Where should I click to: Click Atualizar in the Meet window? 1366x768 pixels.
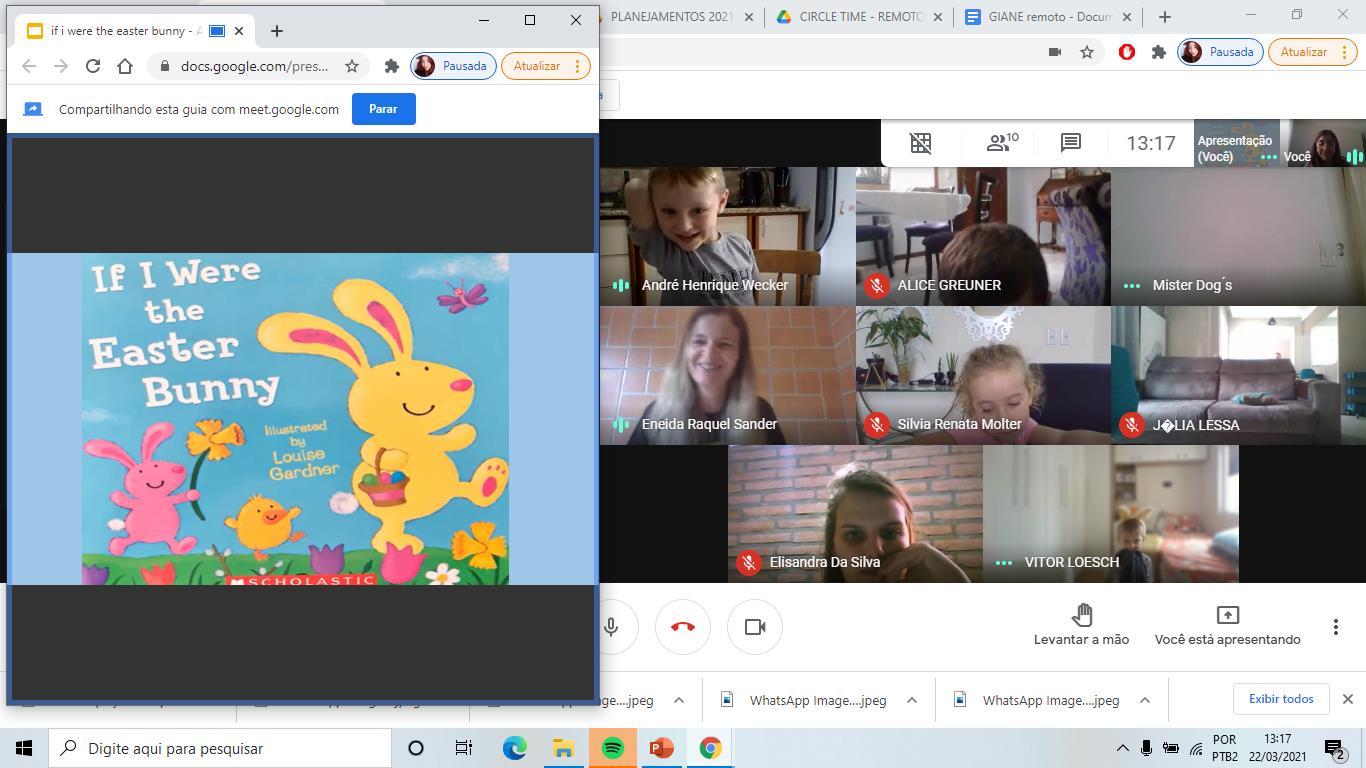tap(1304, 52)
